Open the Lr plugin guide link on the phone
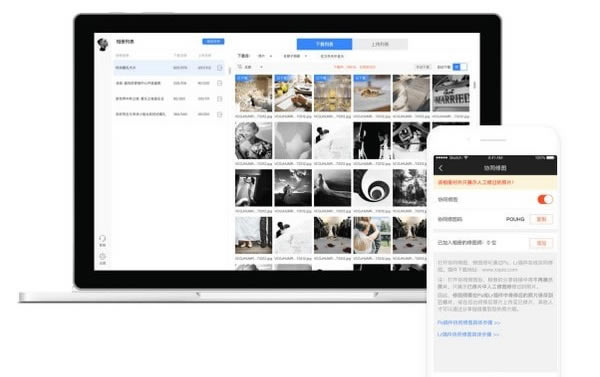This screenshot has width=600, height=377. click(x=468, y=334)
